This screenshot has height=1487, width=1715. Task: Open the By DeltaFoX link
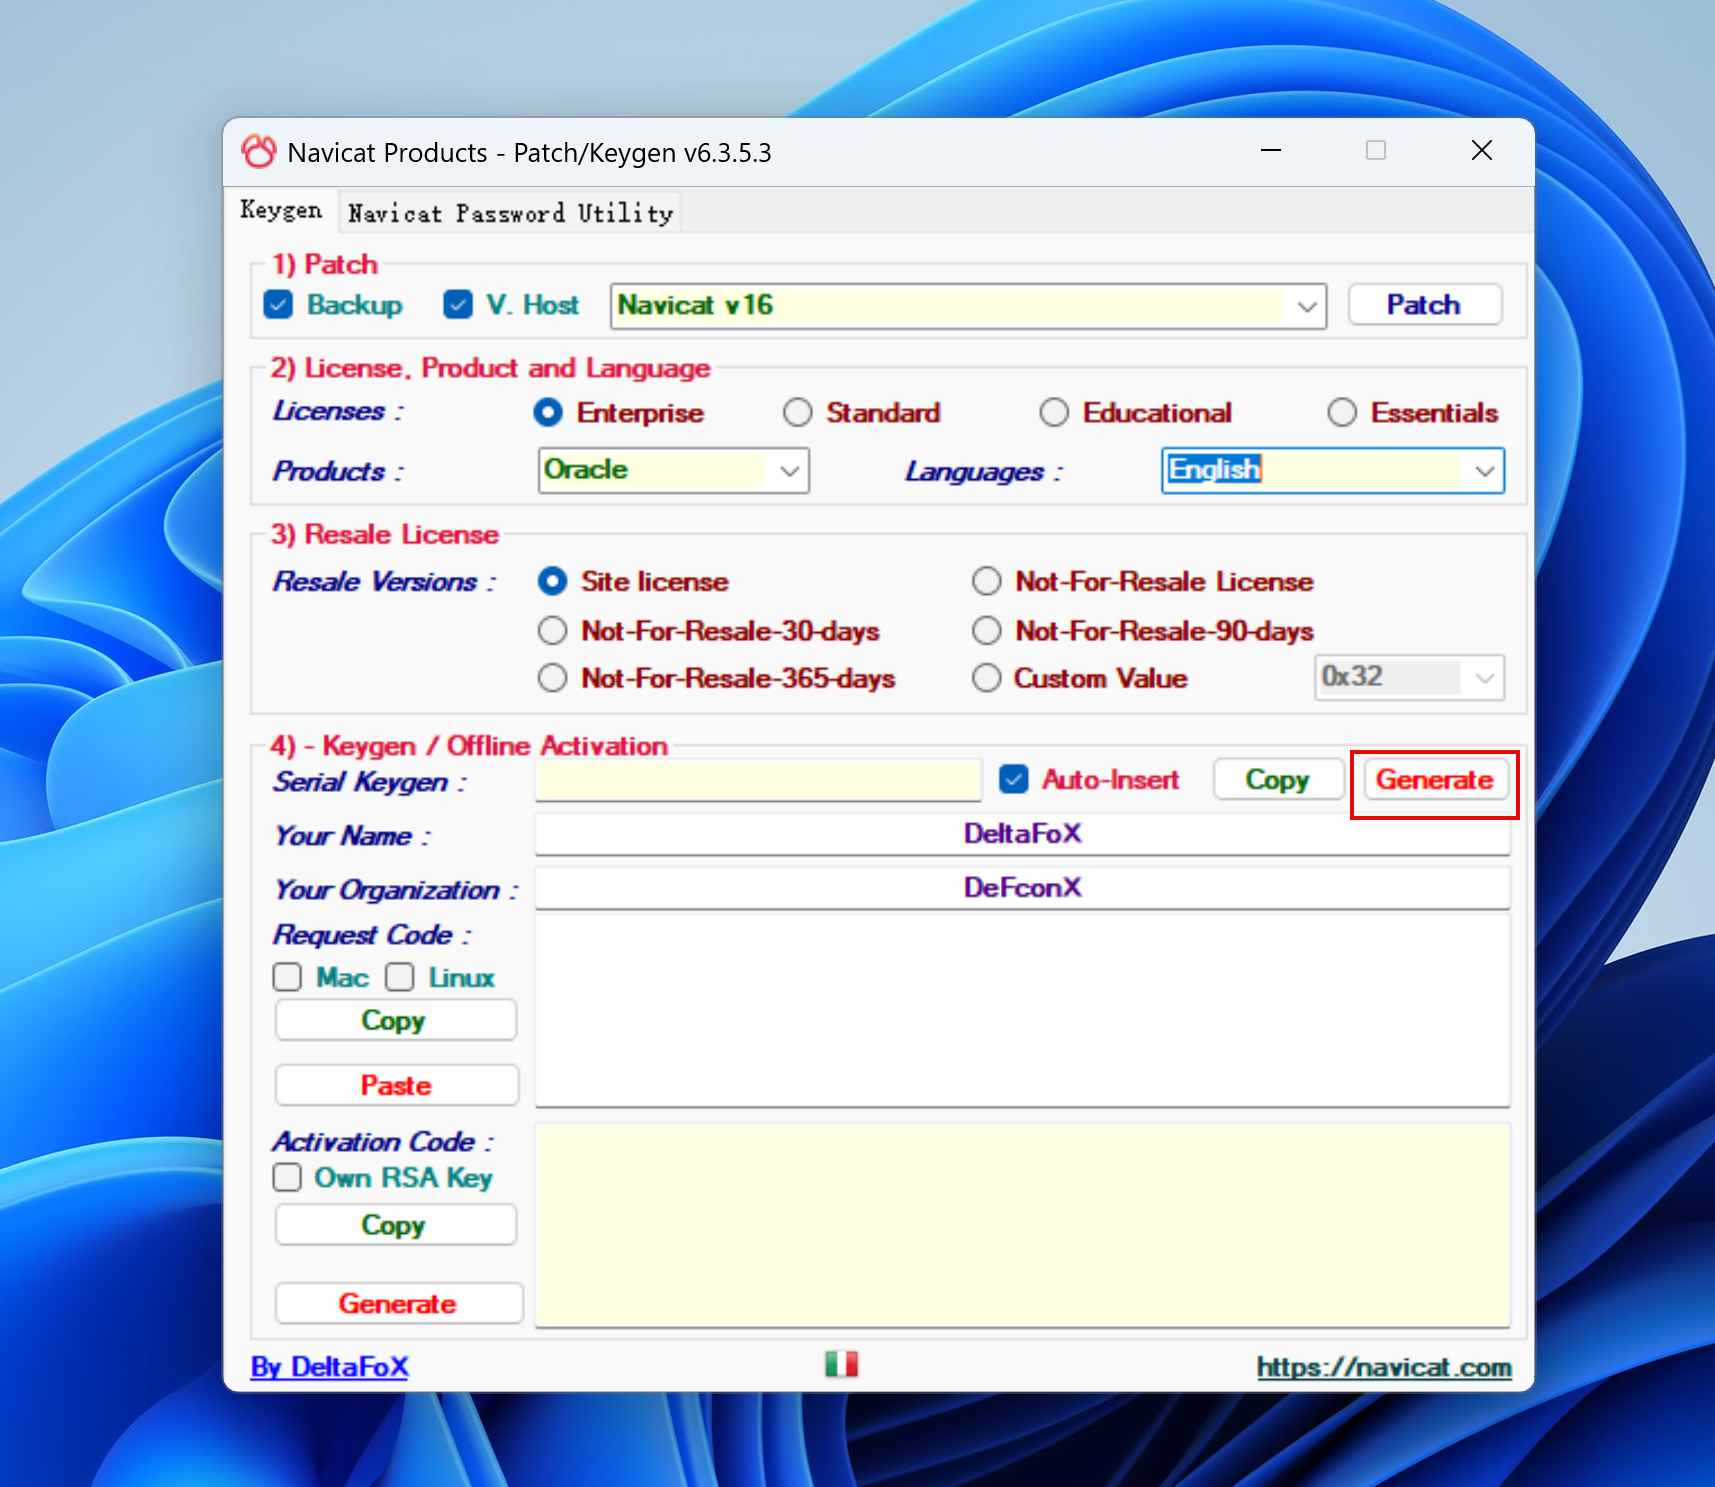tap(329, 1367)
